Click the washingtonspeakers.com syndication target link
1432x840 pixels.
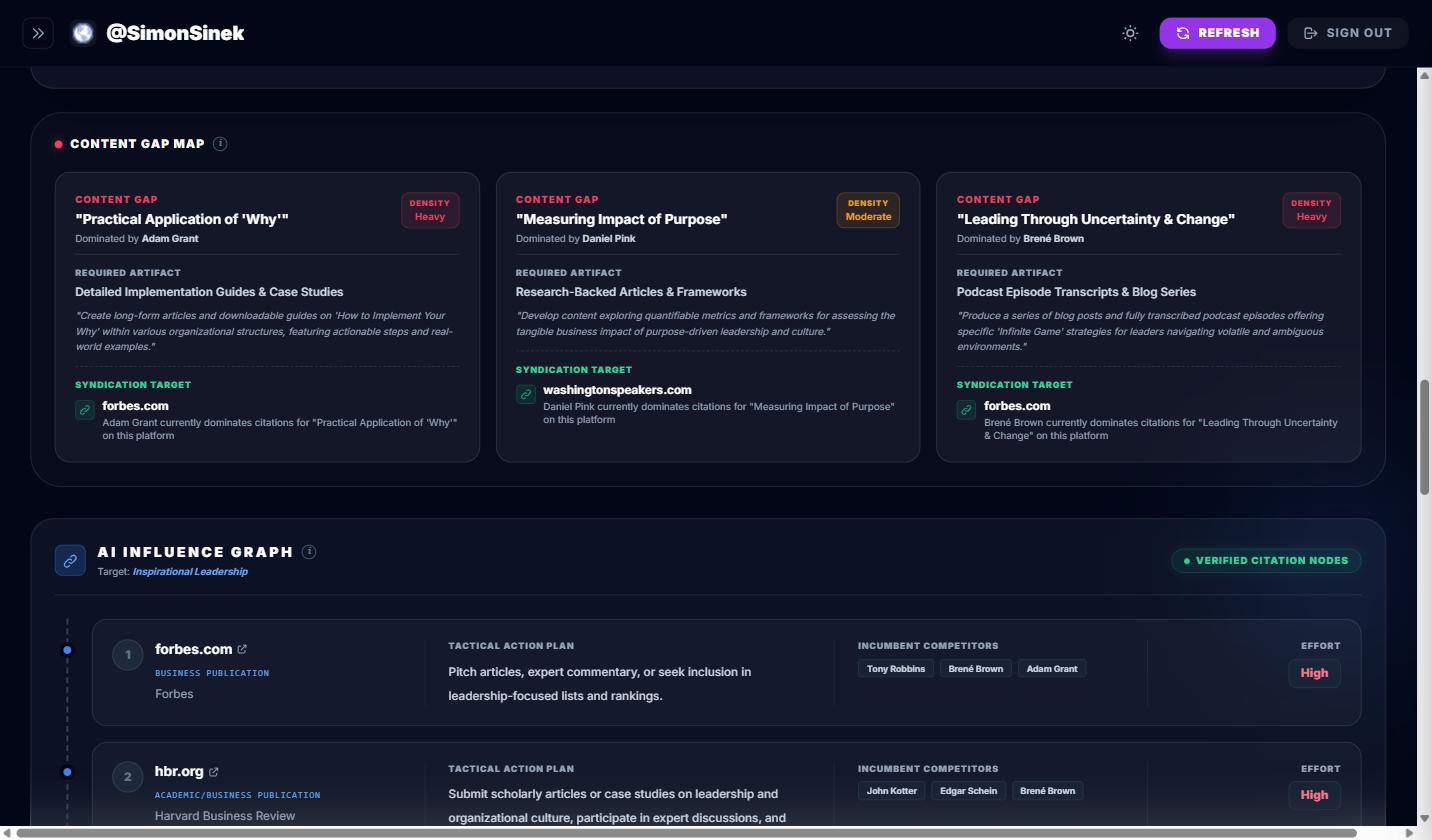click(x=617, y=390)
